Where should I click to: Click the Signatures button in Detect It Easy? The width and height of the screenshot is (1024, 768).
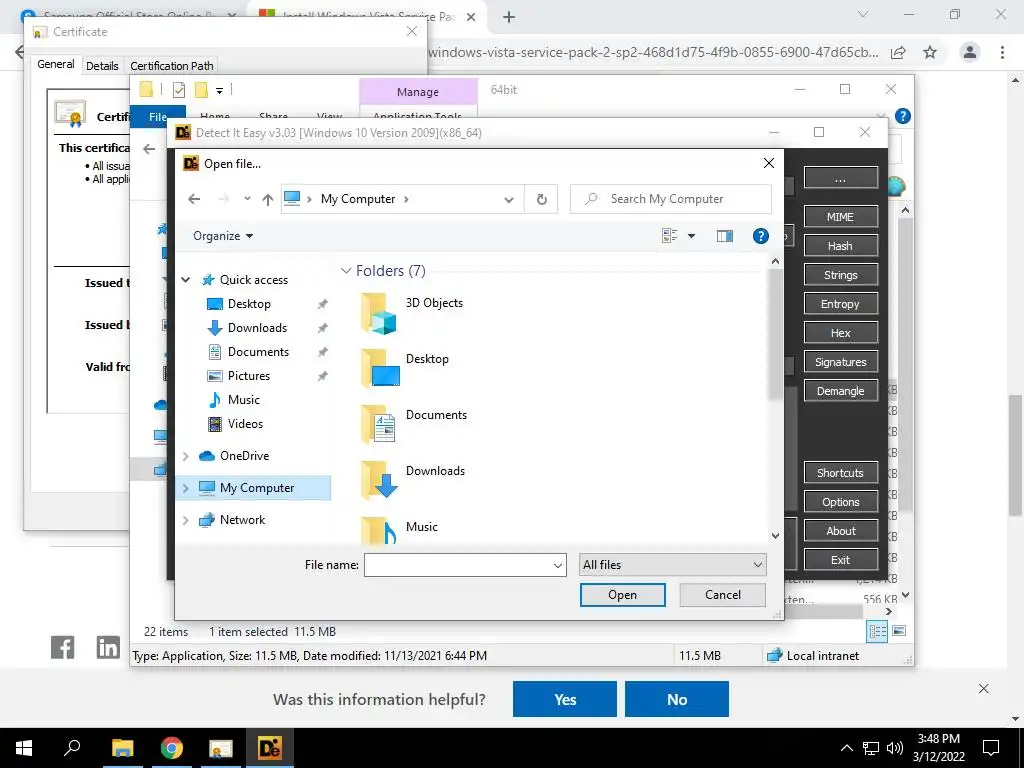[840, 362]
